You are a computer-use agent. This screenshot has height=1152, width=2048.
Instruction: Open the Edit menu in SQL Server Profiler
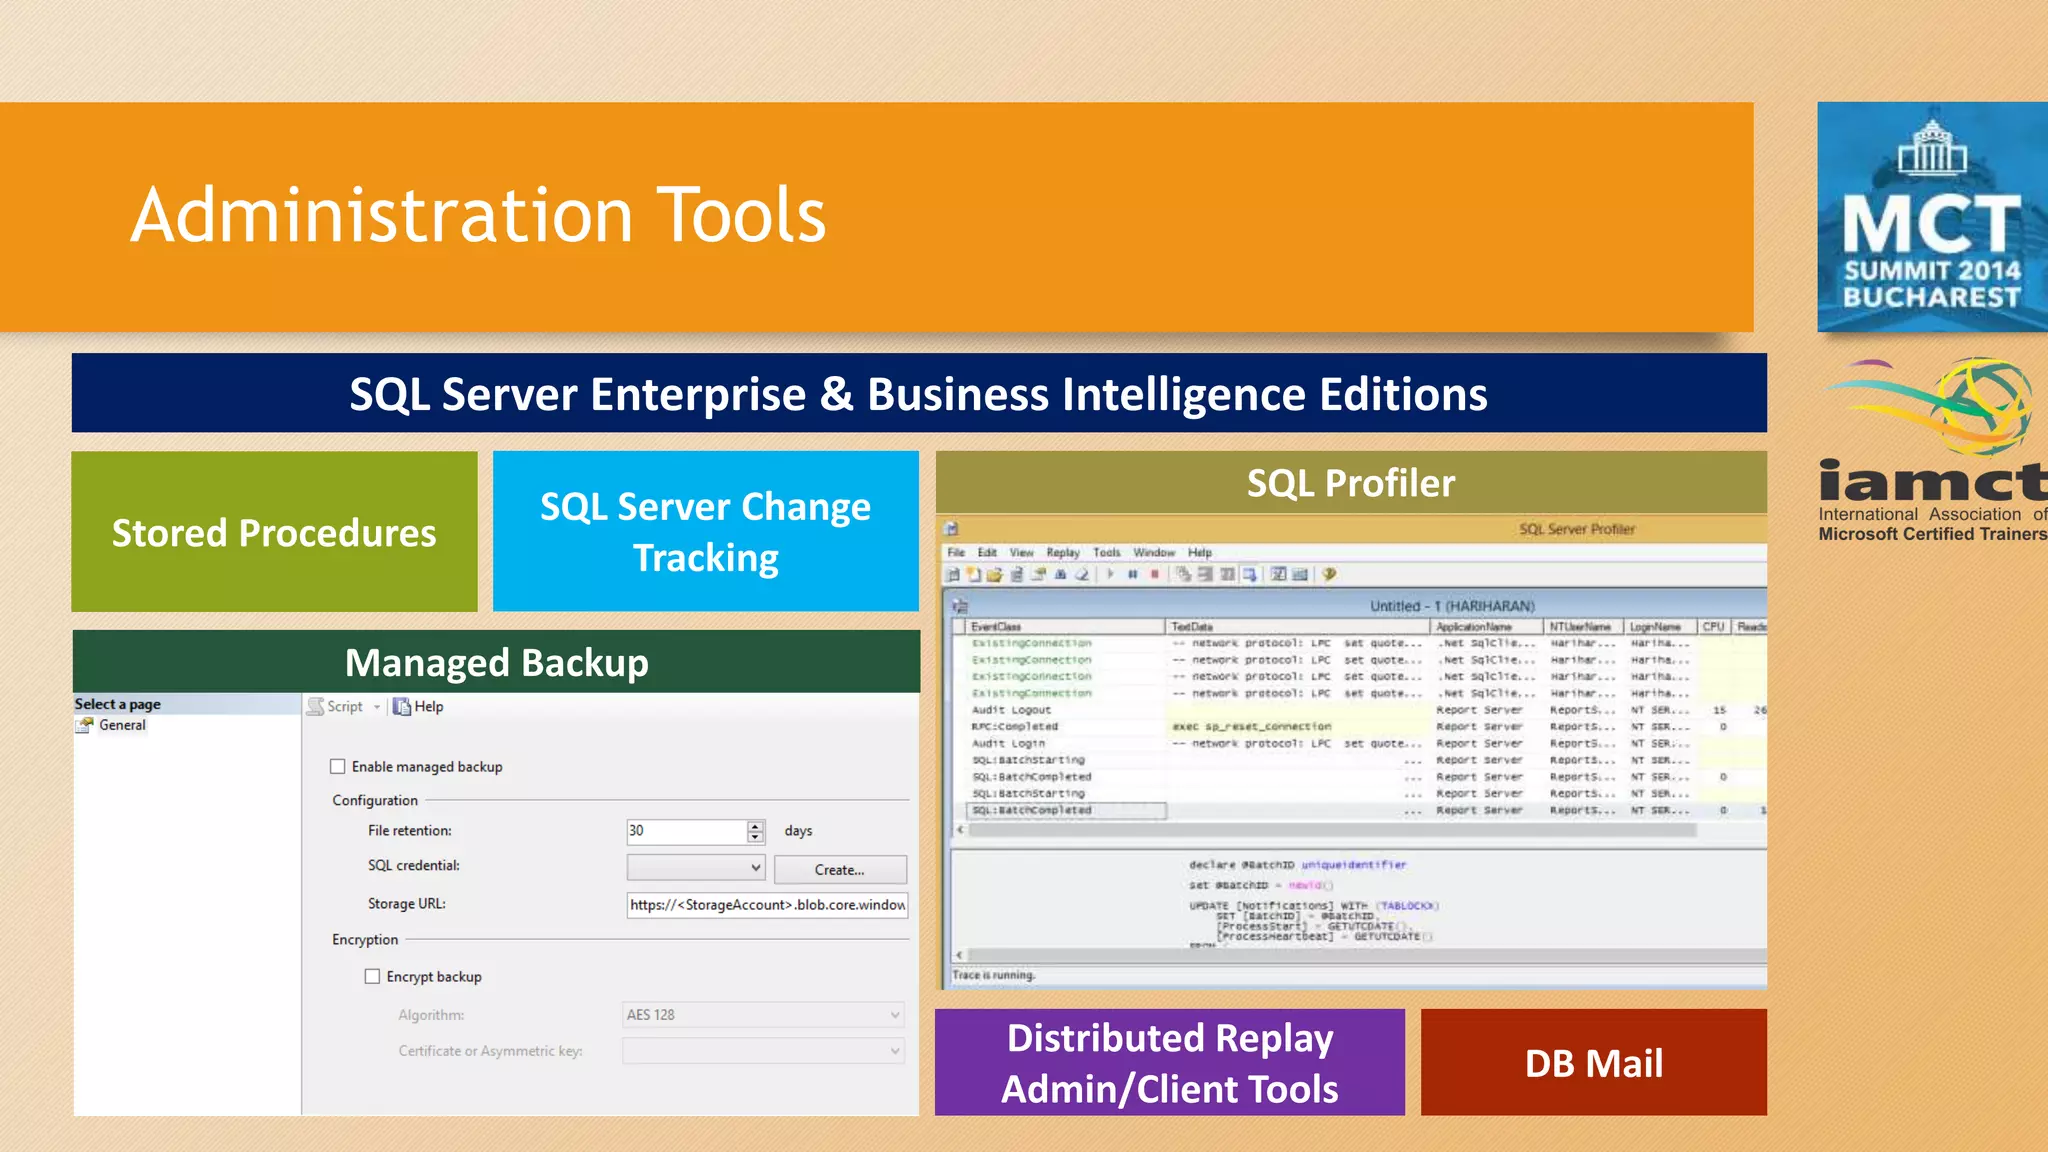pos(987,552)
